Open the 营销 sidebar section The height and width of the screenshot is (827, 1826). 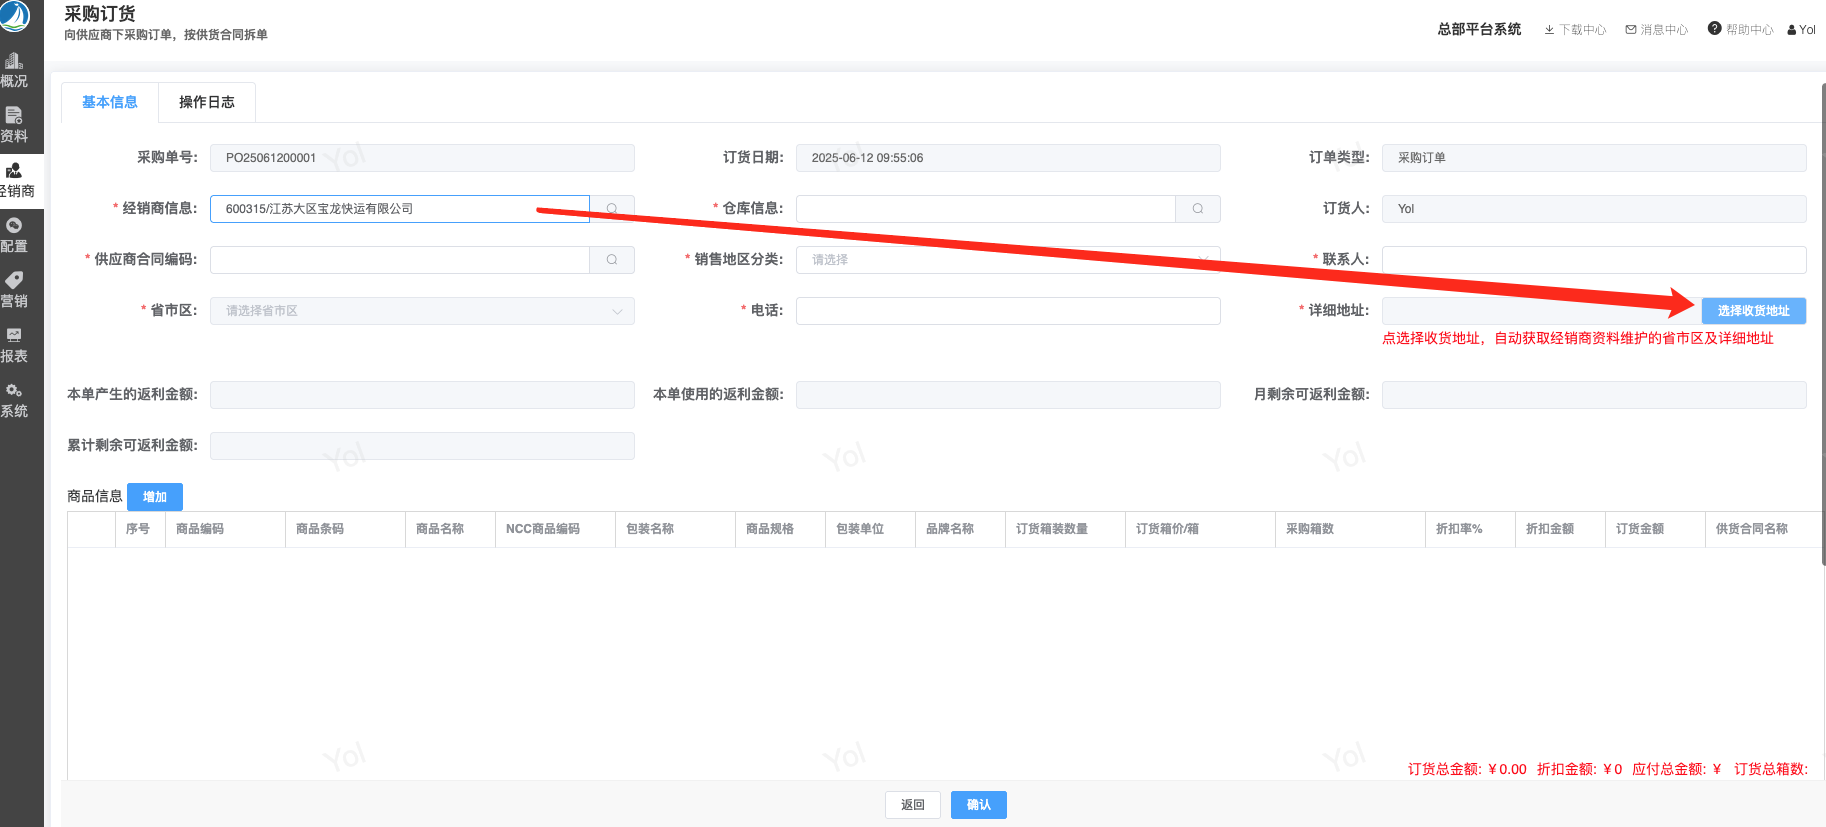tap(14, 291)
